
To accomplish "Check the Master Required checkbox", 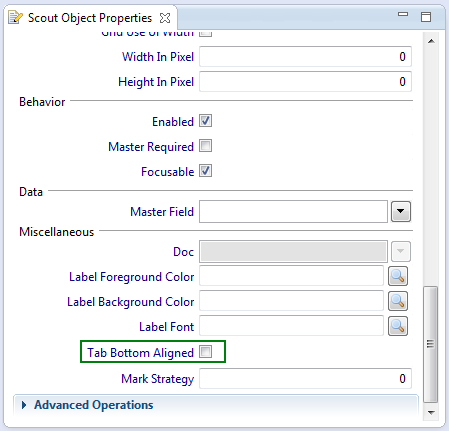I will tap(205, 146).
